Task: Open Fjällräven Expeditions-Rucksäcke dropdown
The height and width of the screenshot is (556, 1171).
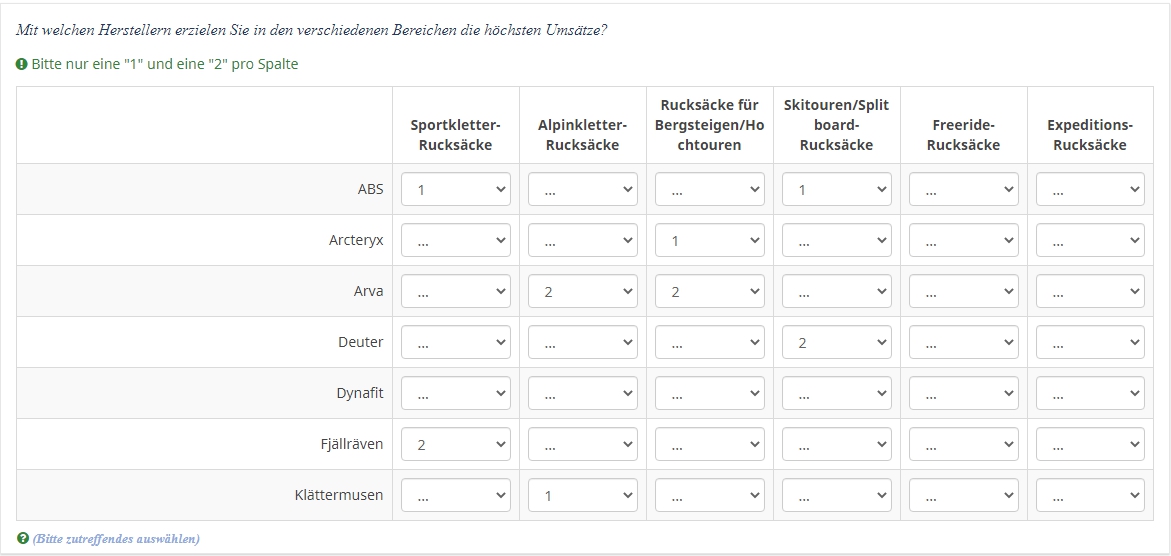Action: coord(1090,444)
